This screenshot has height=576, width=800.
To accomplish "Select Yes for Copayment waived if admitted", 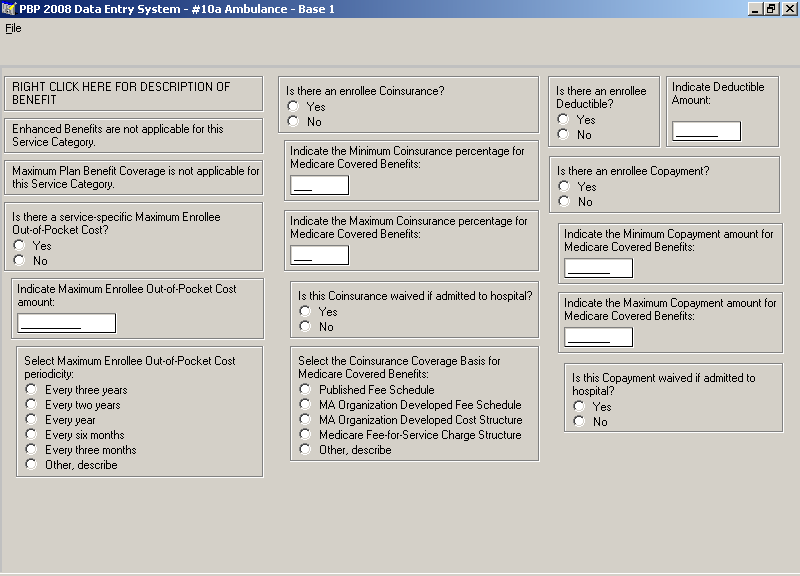I will tap(579, 406).
